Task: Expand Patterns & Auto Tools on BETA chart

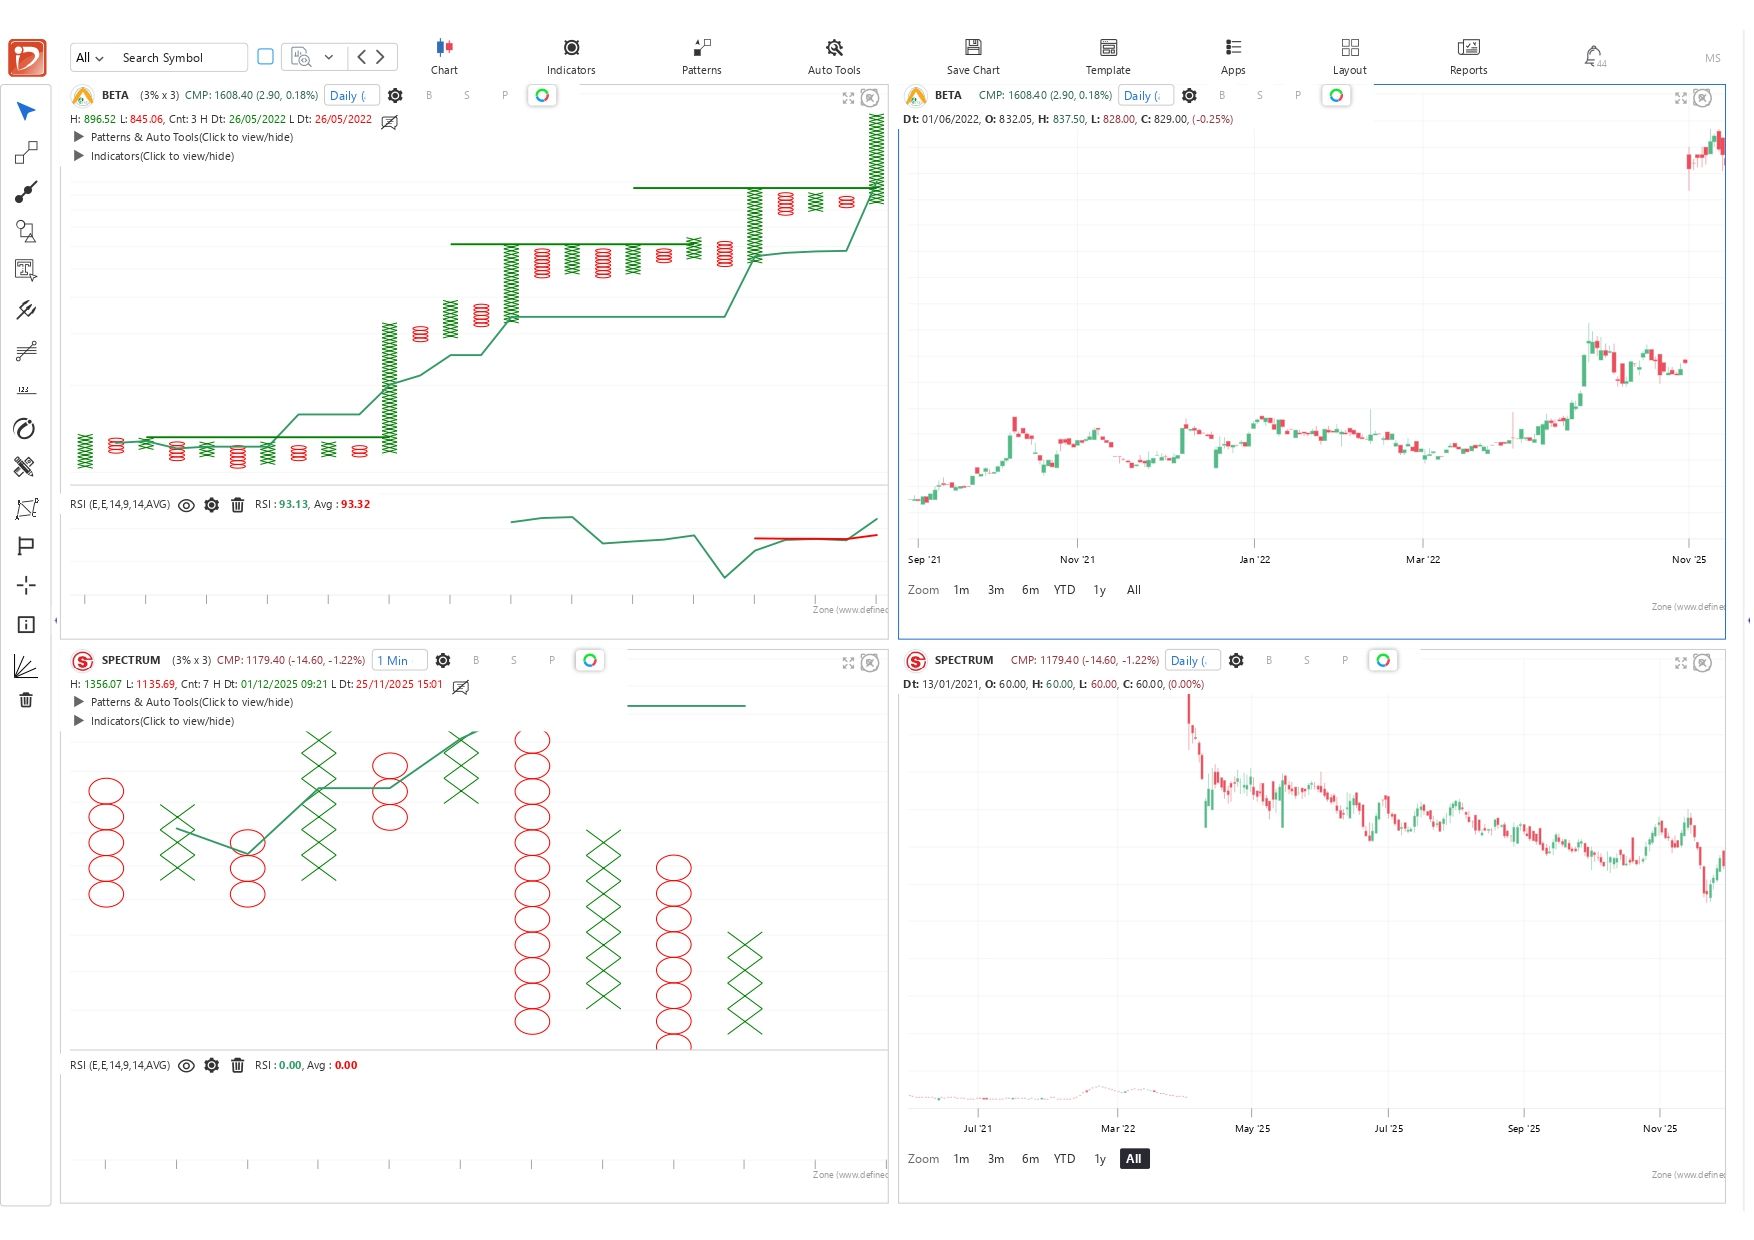Action: click(79, 137)
